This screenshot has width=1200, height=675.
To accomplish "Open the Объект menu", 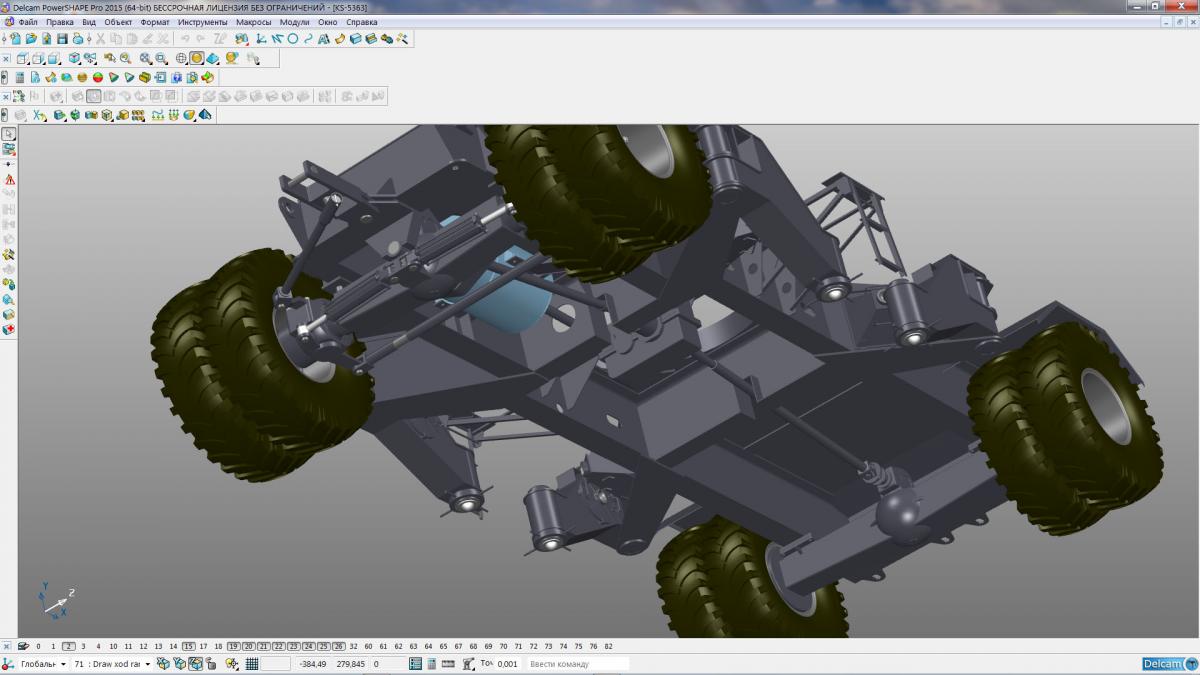I will (118, 21).
